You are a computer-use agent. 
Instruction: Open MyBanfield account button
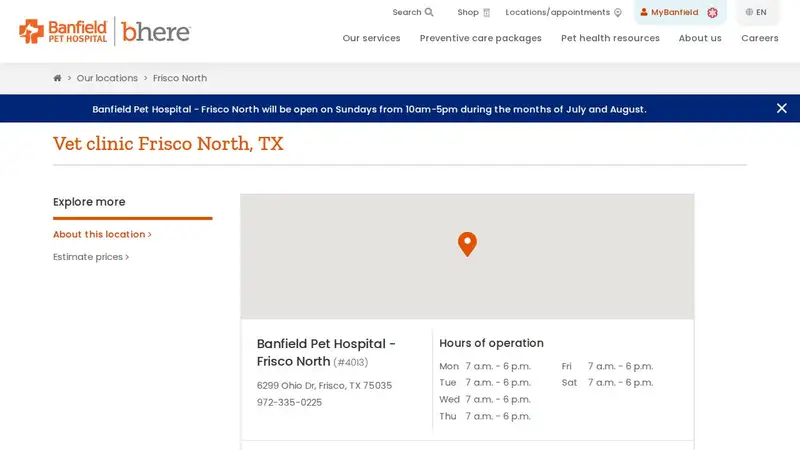pos(679,12)
